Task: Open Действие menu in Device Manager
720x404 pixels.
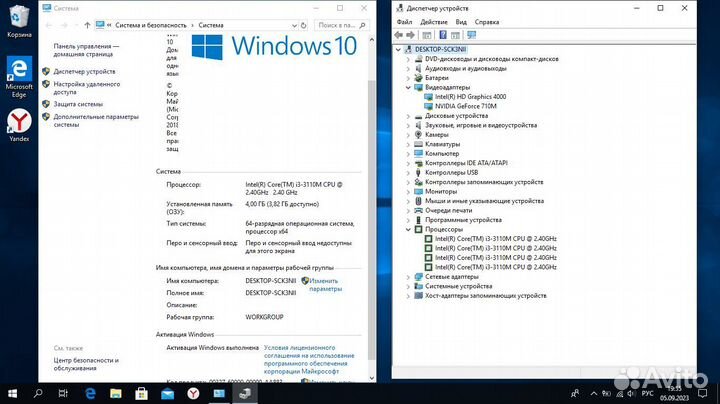Action: [433, 22]
